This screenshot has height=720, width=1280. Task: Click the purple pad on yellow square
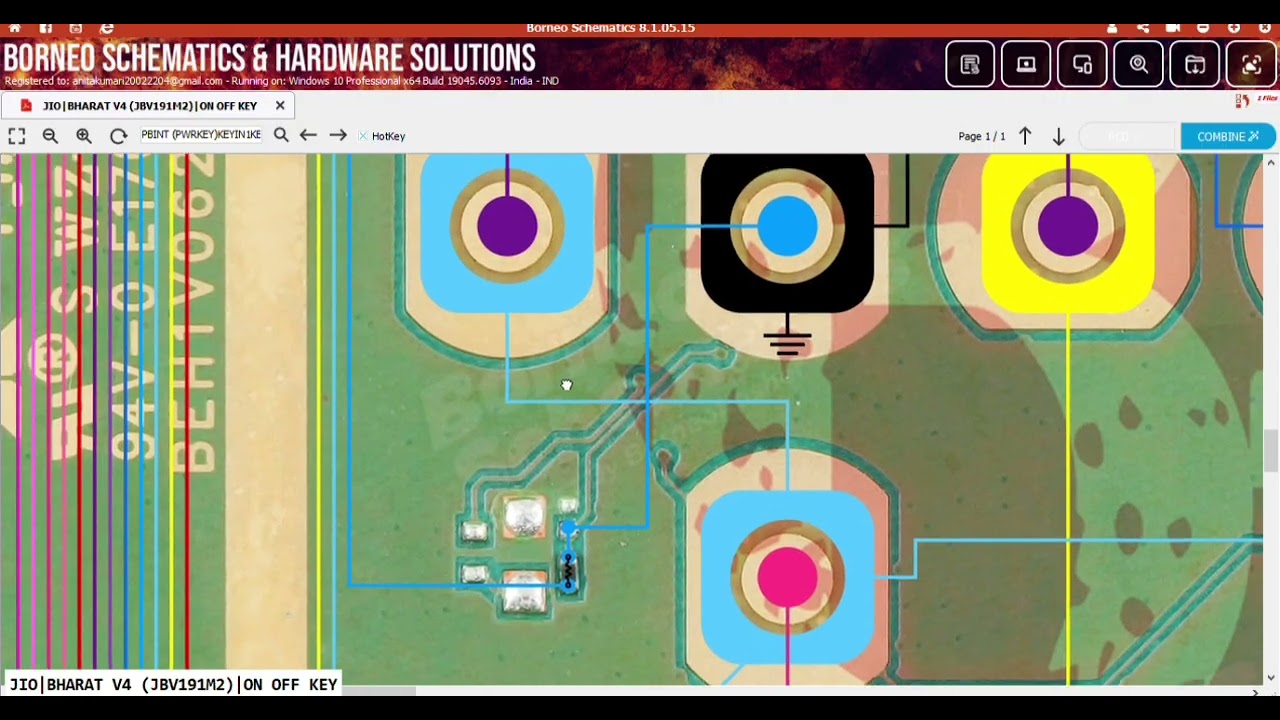coord(1068,226)
